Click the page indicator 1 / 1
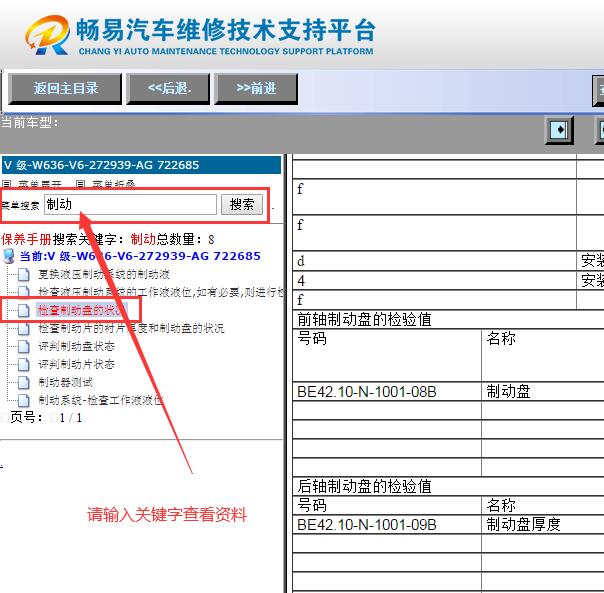The image size is (604, 593). [x=71, y=418]
